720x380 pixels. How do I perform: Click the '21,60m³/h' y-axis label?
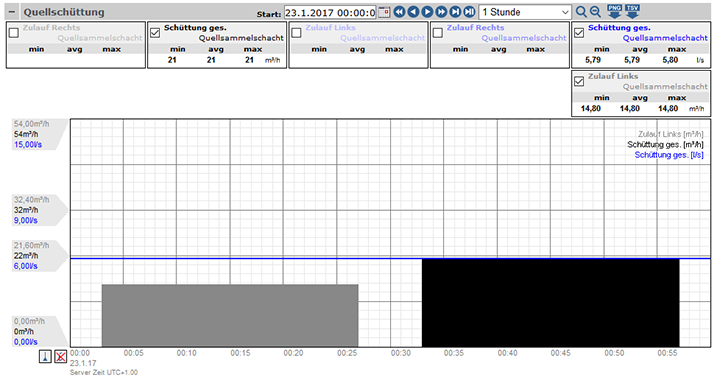click(32, 246)
